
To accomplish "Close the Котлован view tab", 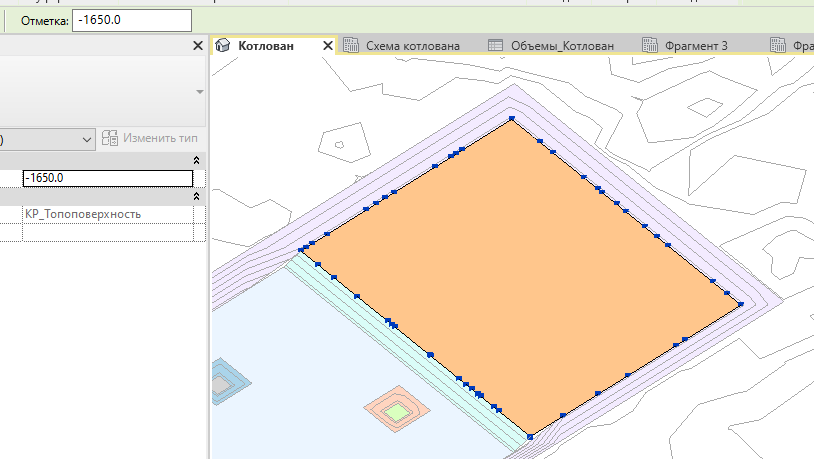I will click(328, 46).
